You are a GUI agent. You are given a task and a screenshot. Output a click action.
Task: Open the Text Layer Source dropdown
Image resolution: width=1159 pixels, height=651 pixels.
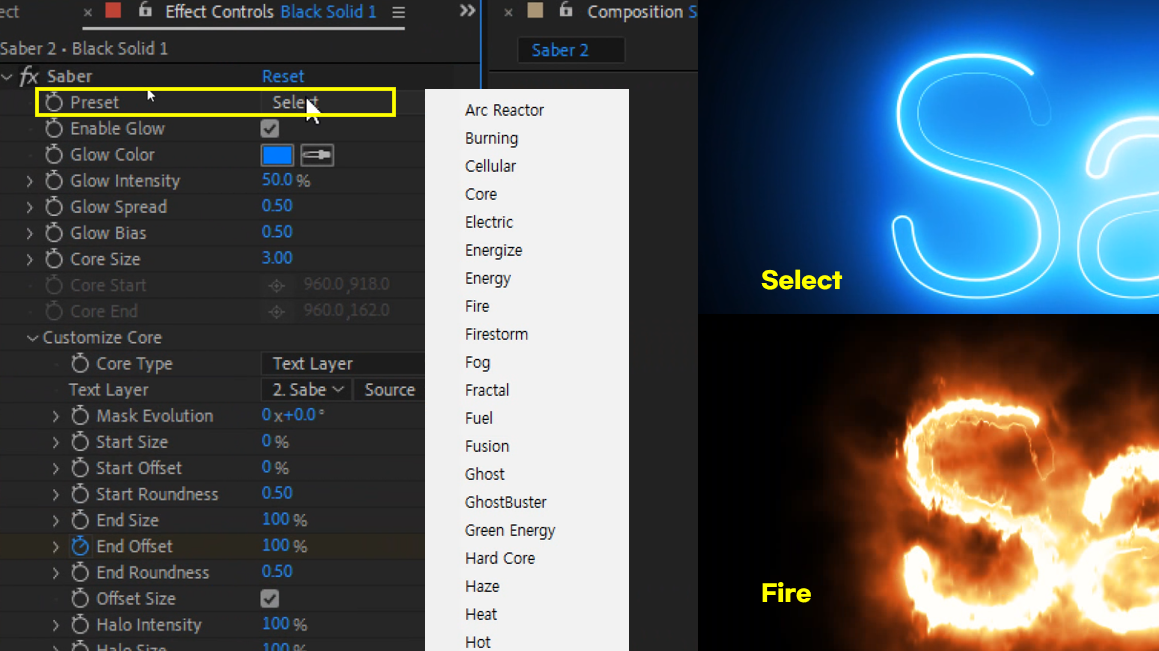[389, 389]
